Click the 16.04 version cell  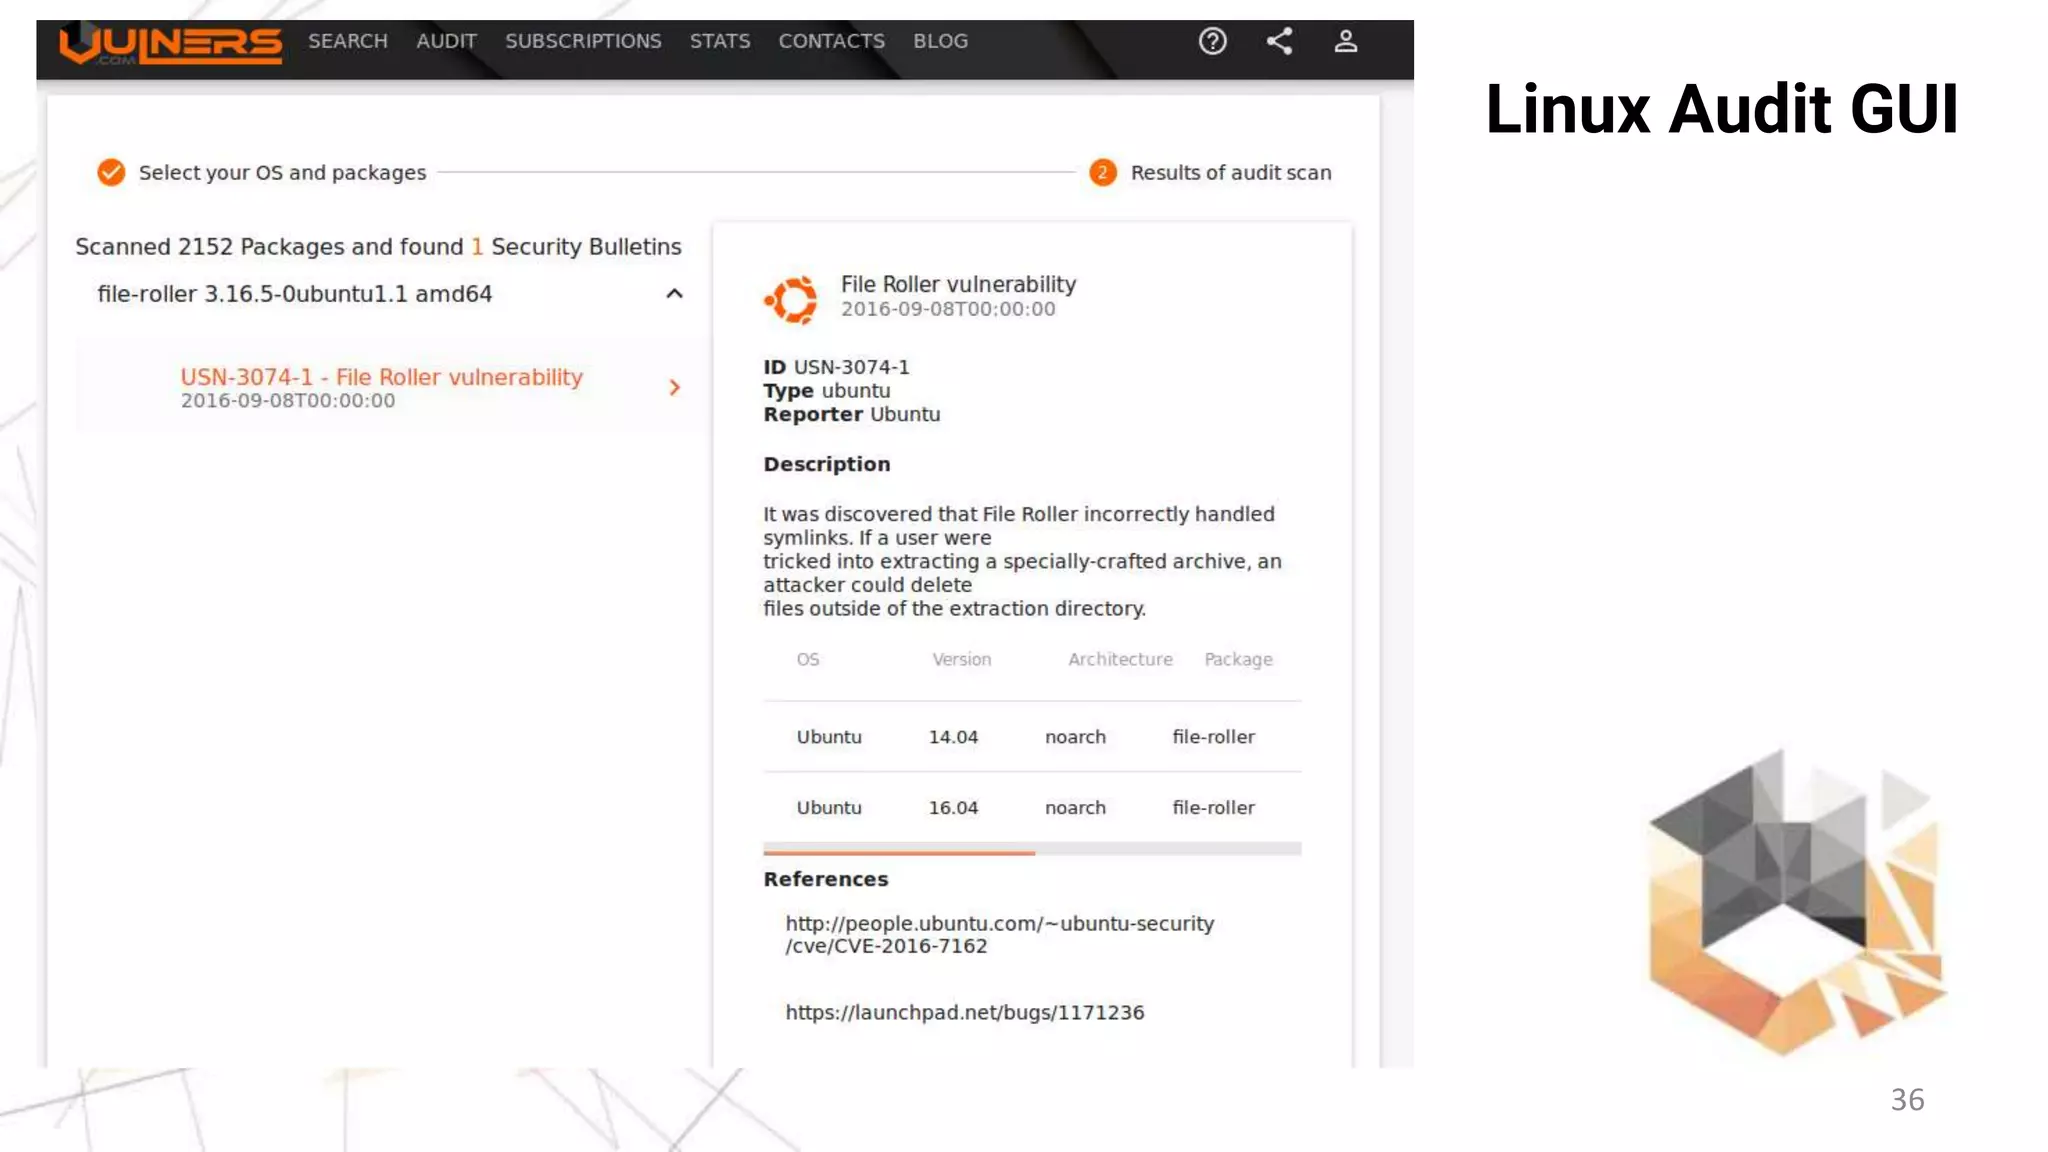(x=953, y=808)
